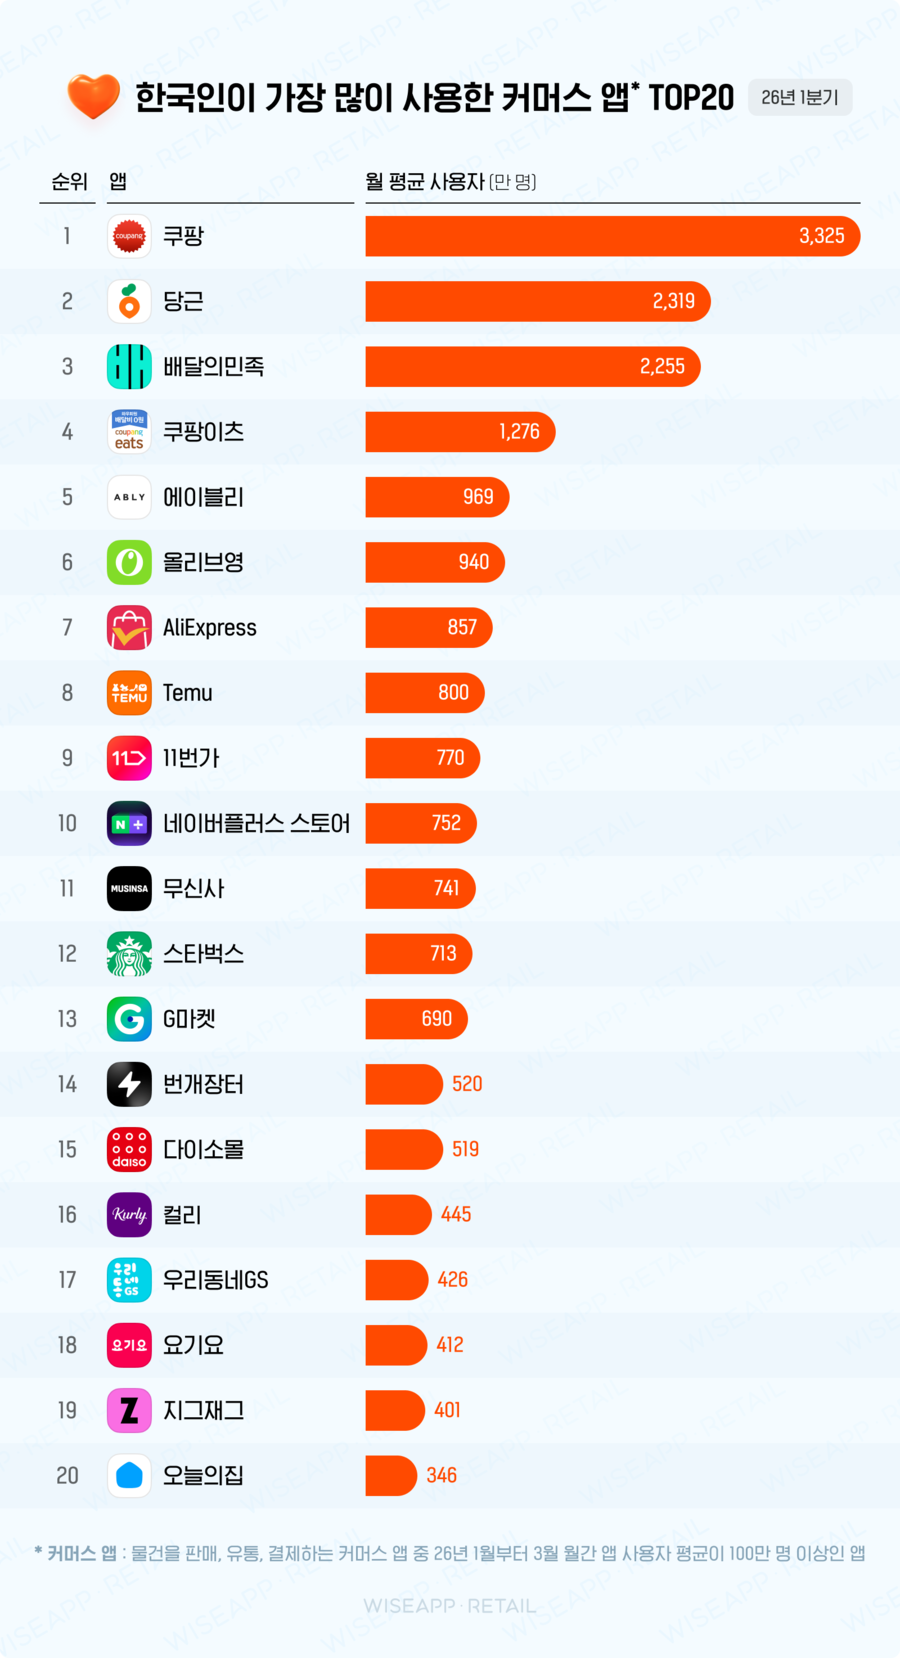Click the orange Temu icon
This screenshot has width=900, height=1658.
[x=129, y=692]
